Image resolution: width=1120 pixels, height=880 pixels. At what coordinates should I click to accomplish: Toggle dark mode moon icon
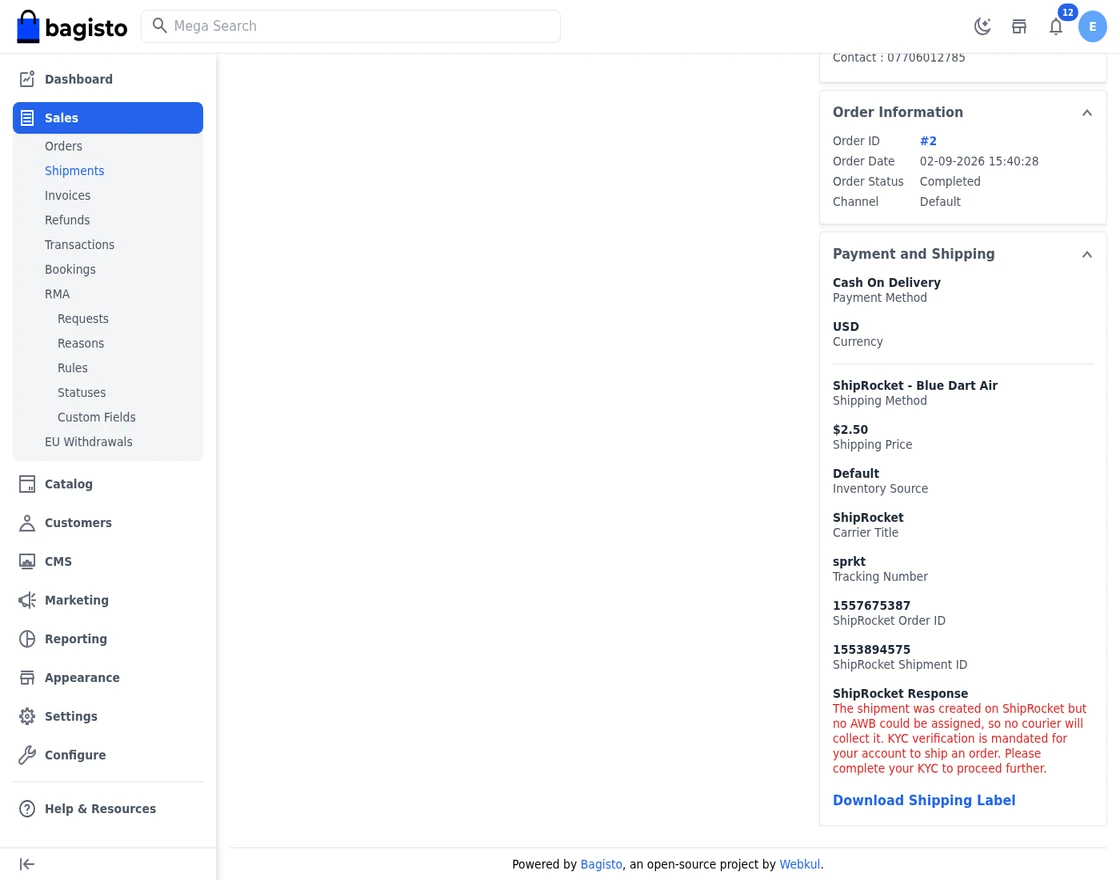[x=983, y=26]
